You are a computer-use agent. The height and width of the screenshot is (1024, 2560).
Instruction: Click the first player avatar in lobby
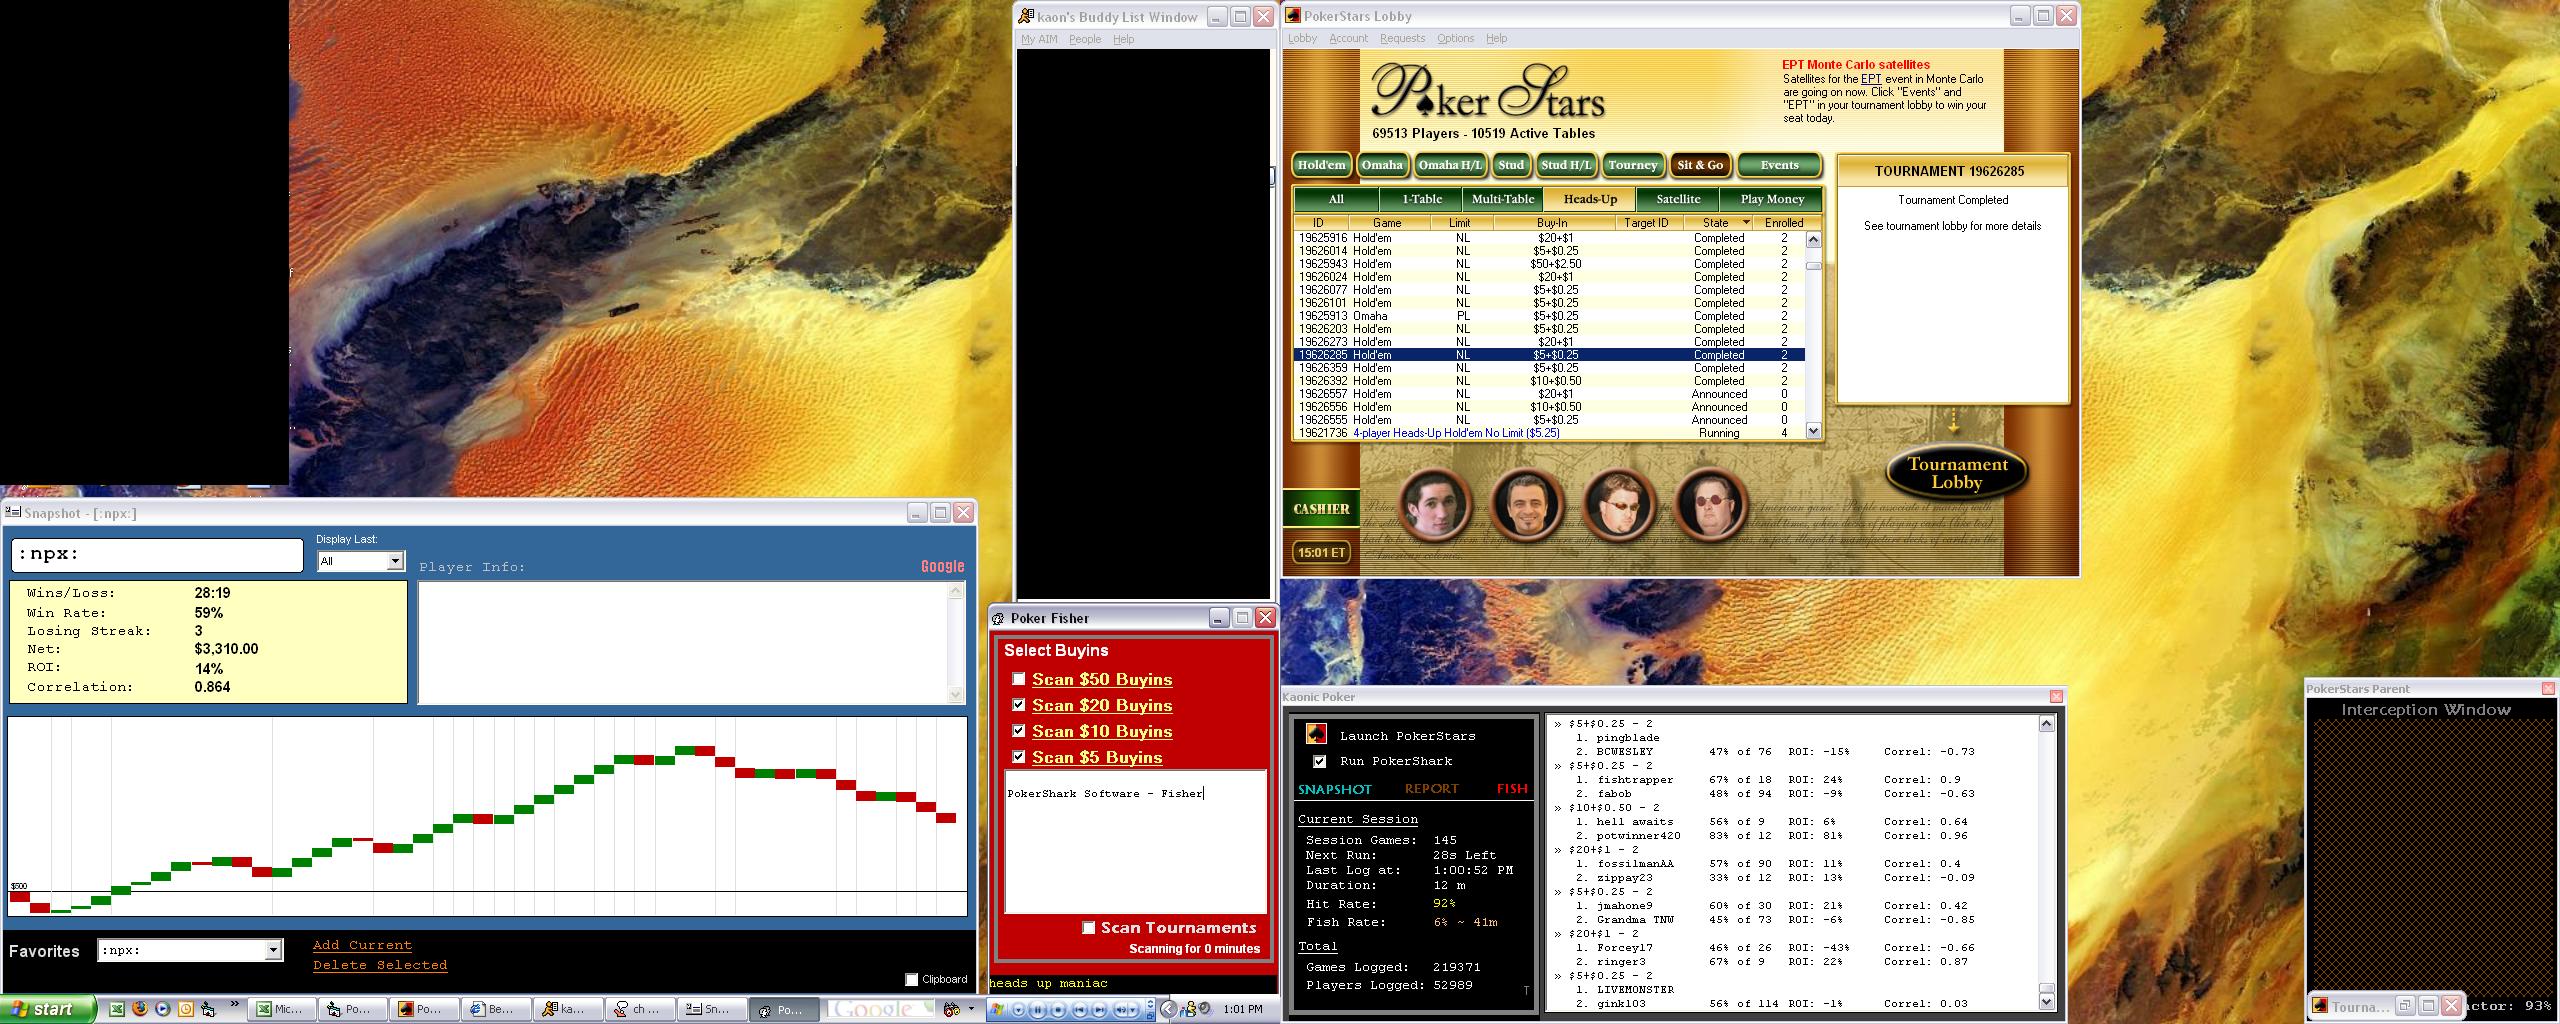pos(1434,505)
